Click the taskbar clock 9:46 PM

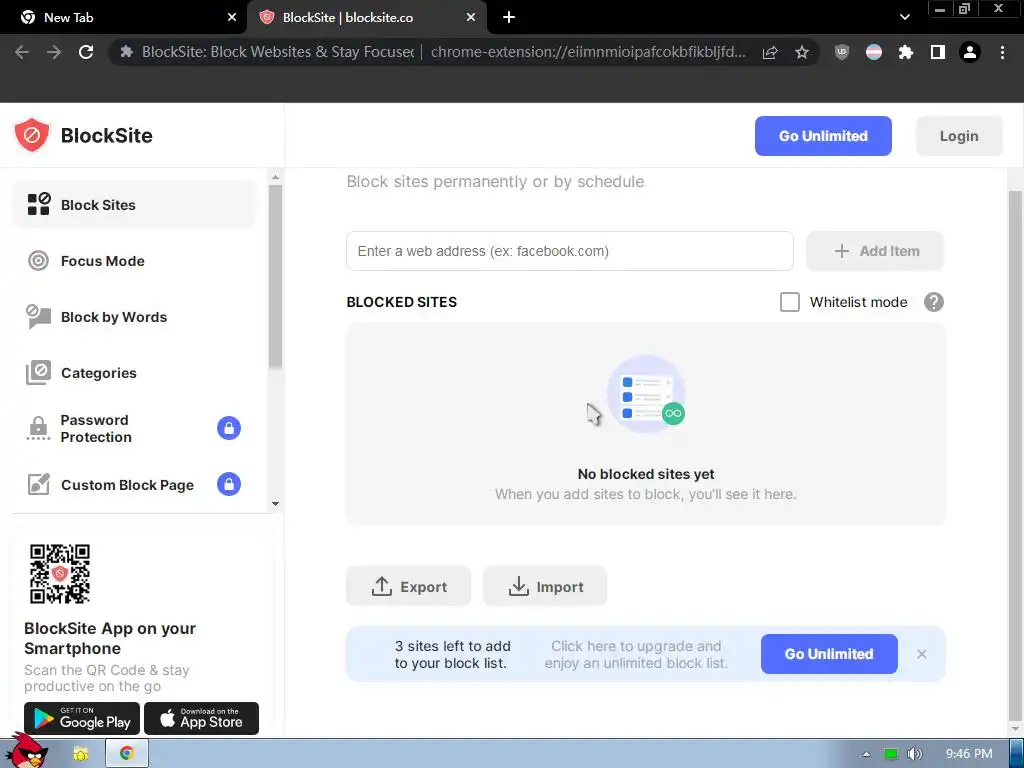pos(968,754)
